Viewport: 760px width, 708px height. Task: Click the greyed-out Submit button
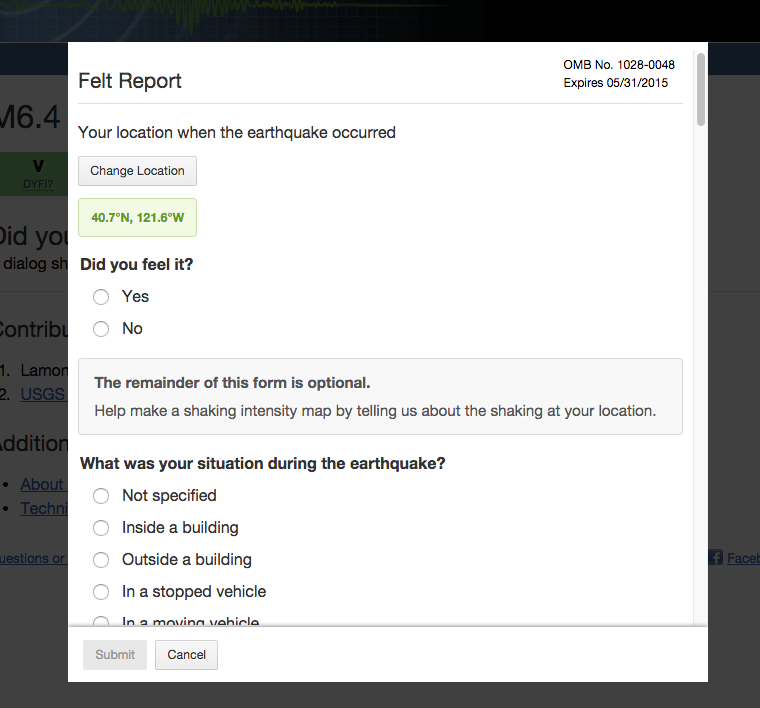(x=115, y=655)
